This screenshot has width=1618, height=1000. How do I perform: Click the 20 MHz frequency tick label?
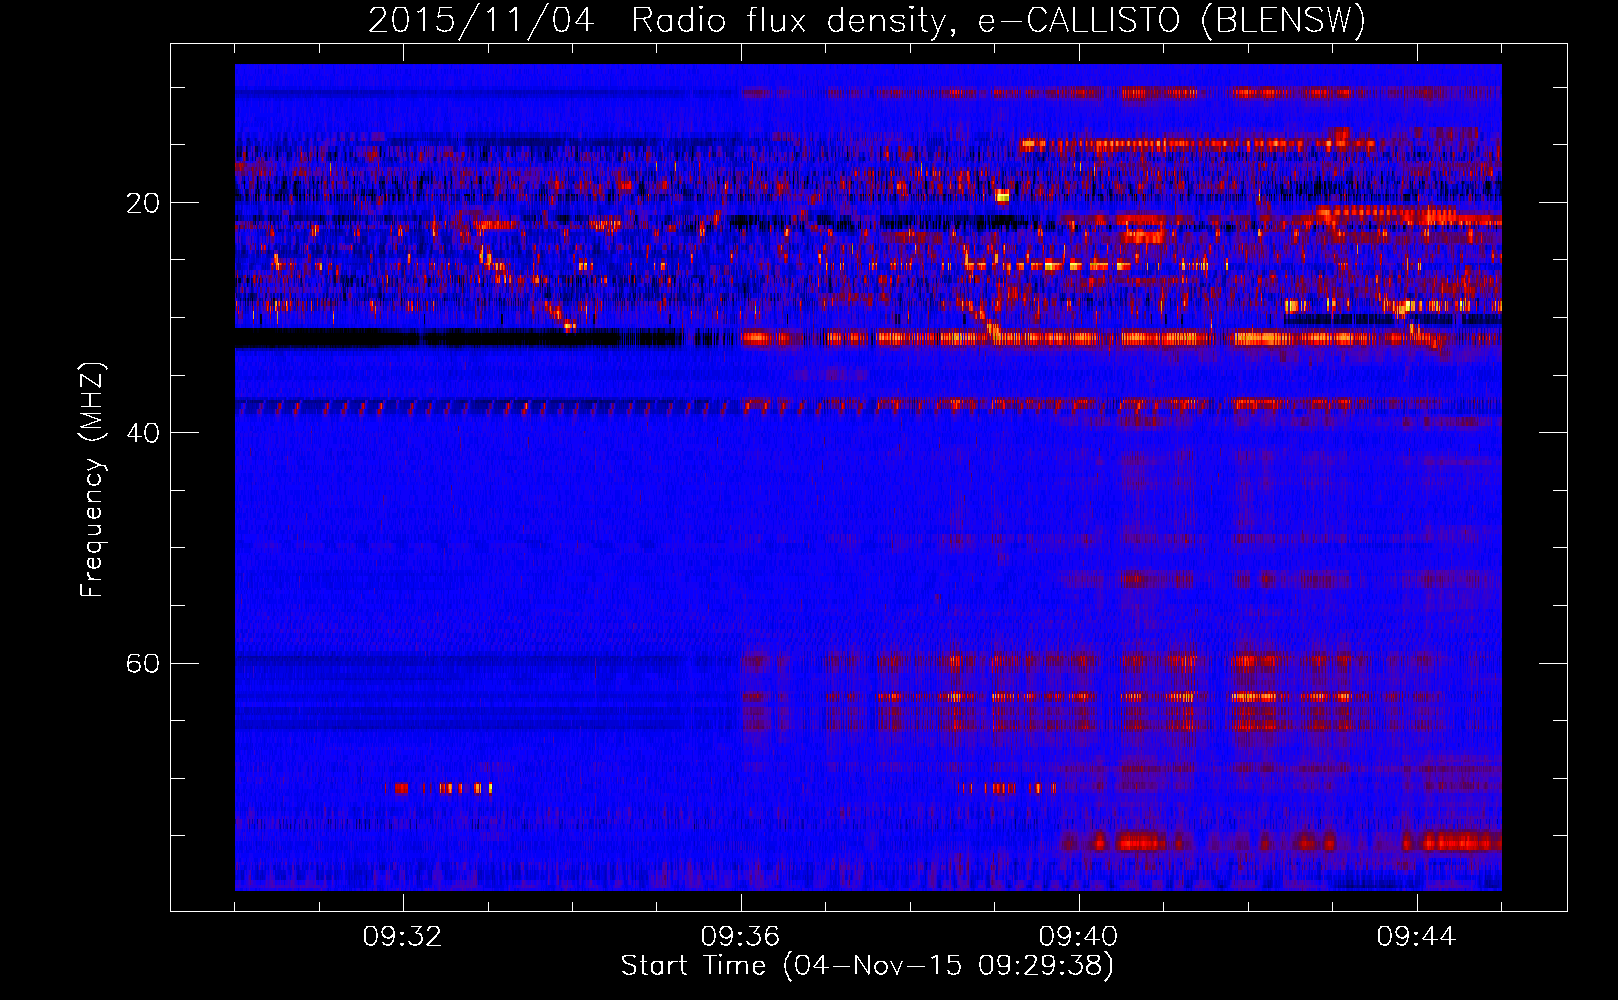click(143, 203)
